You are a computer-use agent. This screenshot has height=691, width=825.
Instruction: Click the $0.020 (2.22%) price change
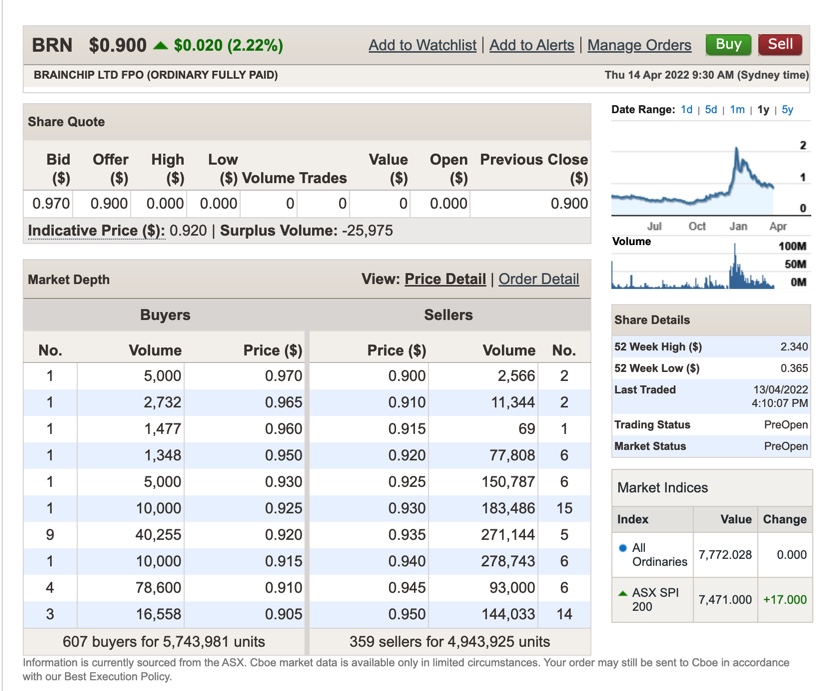[228, 45]
